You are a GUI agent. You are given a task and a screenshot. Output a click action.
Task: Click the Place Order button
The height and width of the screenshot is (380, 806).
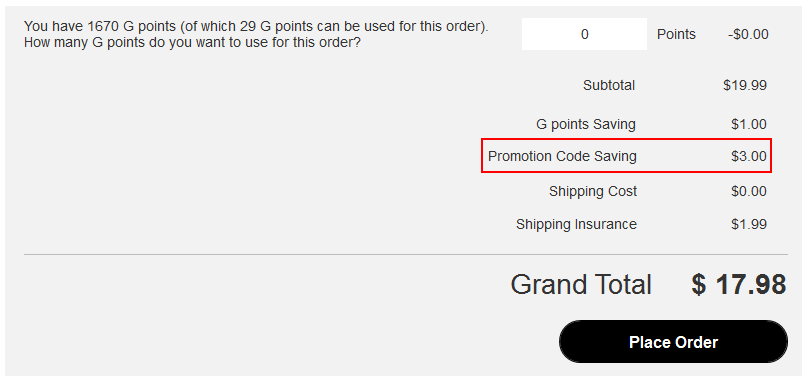coord(673,342)
